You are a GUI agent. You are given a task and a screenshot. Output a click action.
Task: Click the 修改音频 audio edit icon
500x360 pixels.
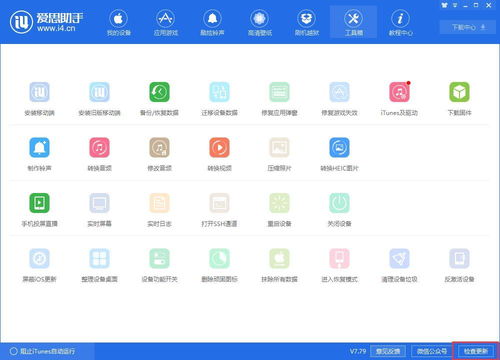point(159,147)
